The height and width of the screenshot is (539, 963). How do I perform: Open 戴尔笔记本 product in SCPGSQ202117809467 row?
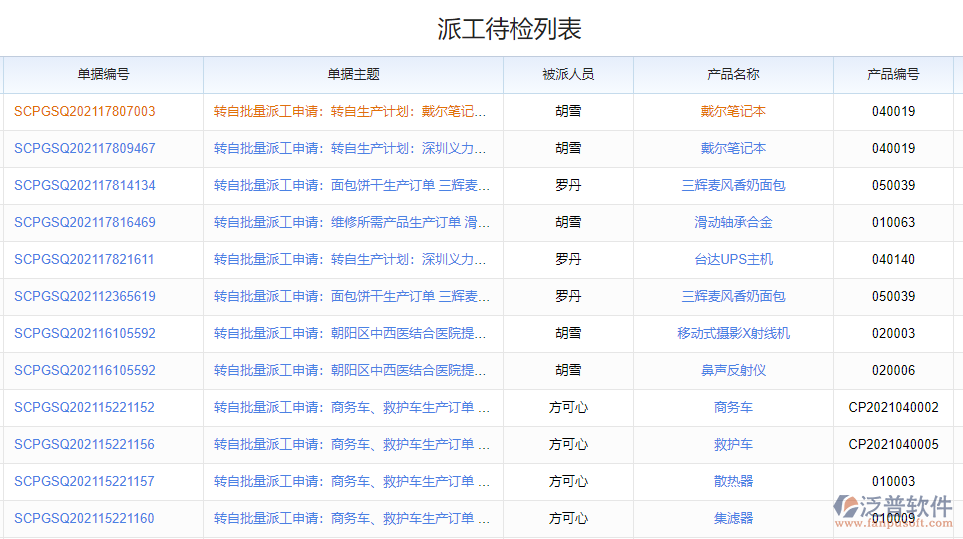click(x=733, y=149)
